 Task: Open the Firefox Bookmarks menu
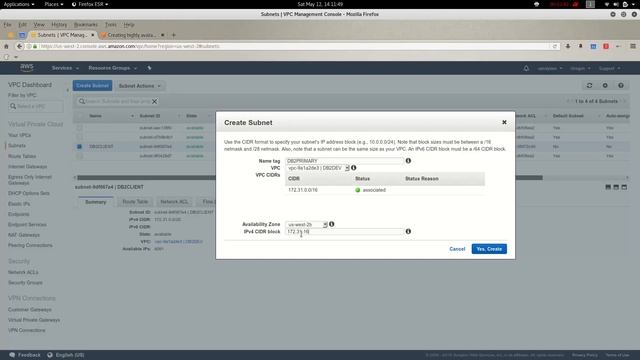click(x=86, y=24)
